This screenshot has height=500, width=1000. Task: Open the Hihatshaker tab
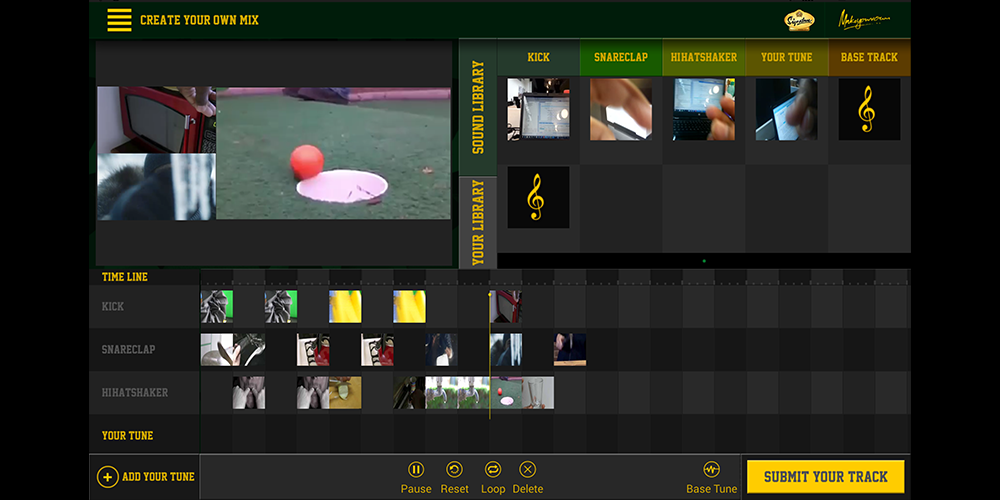[703, 57]
